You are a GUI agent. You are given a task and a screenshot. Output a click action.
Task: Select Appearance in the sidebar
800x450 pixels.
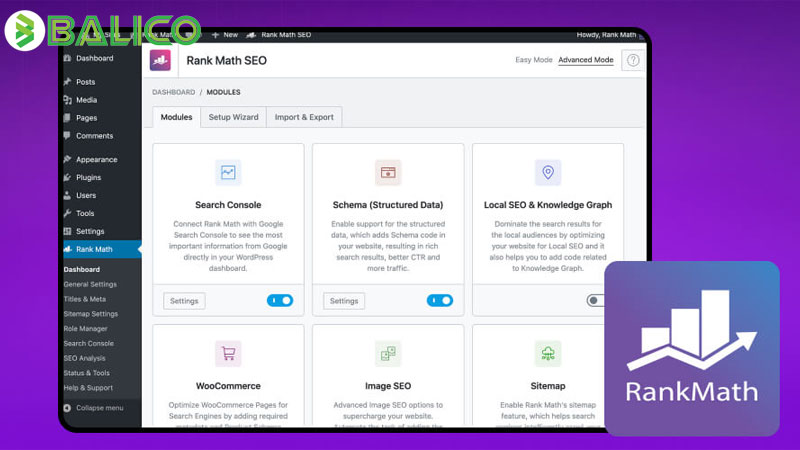pyautogui.click(x=96, y=160)
